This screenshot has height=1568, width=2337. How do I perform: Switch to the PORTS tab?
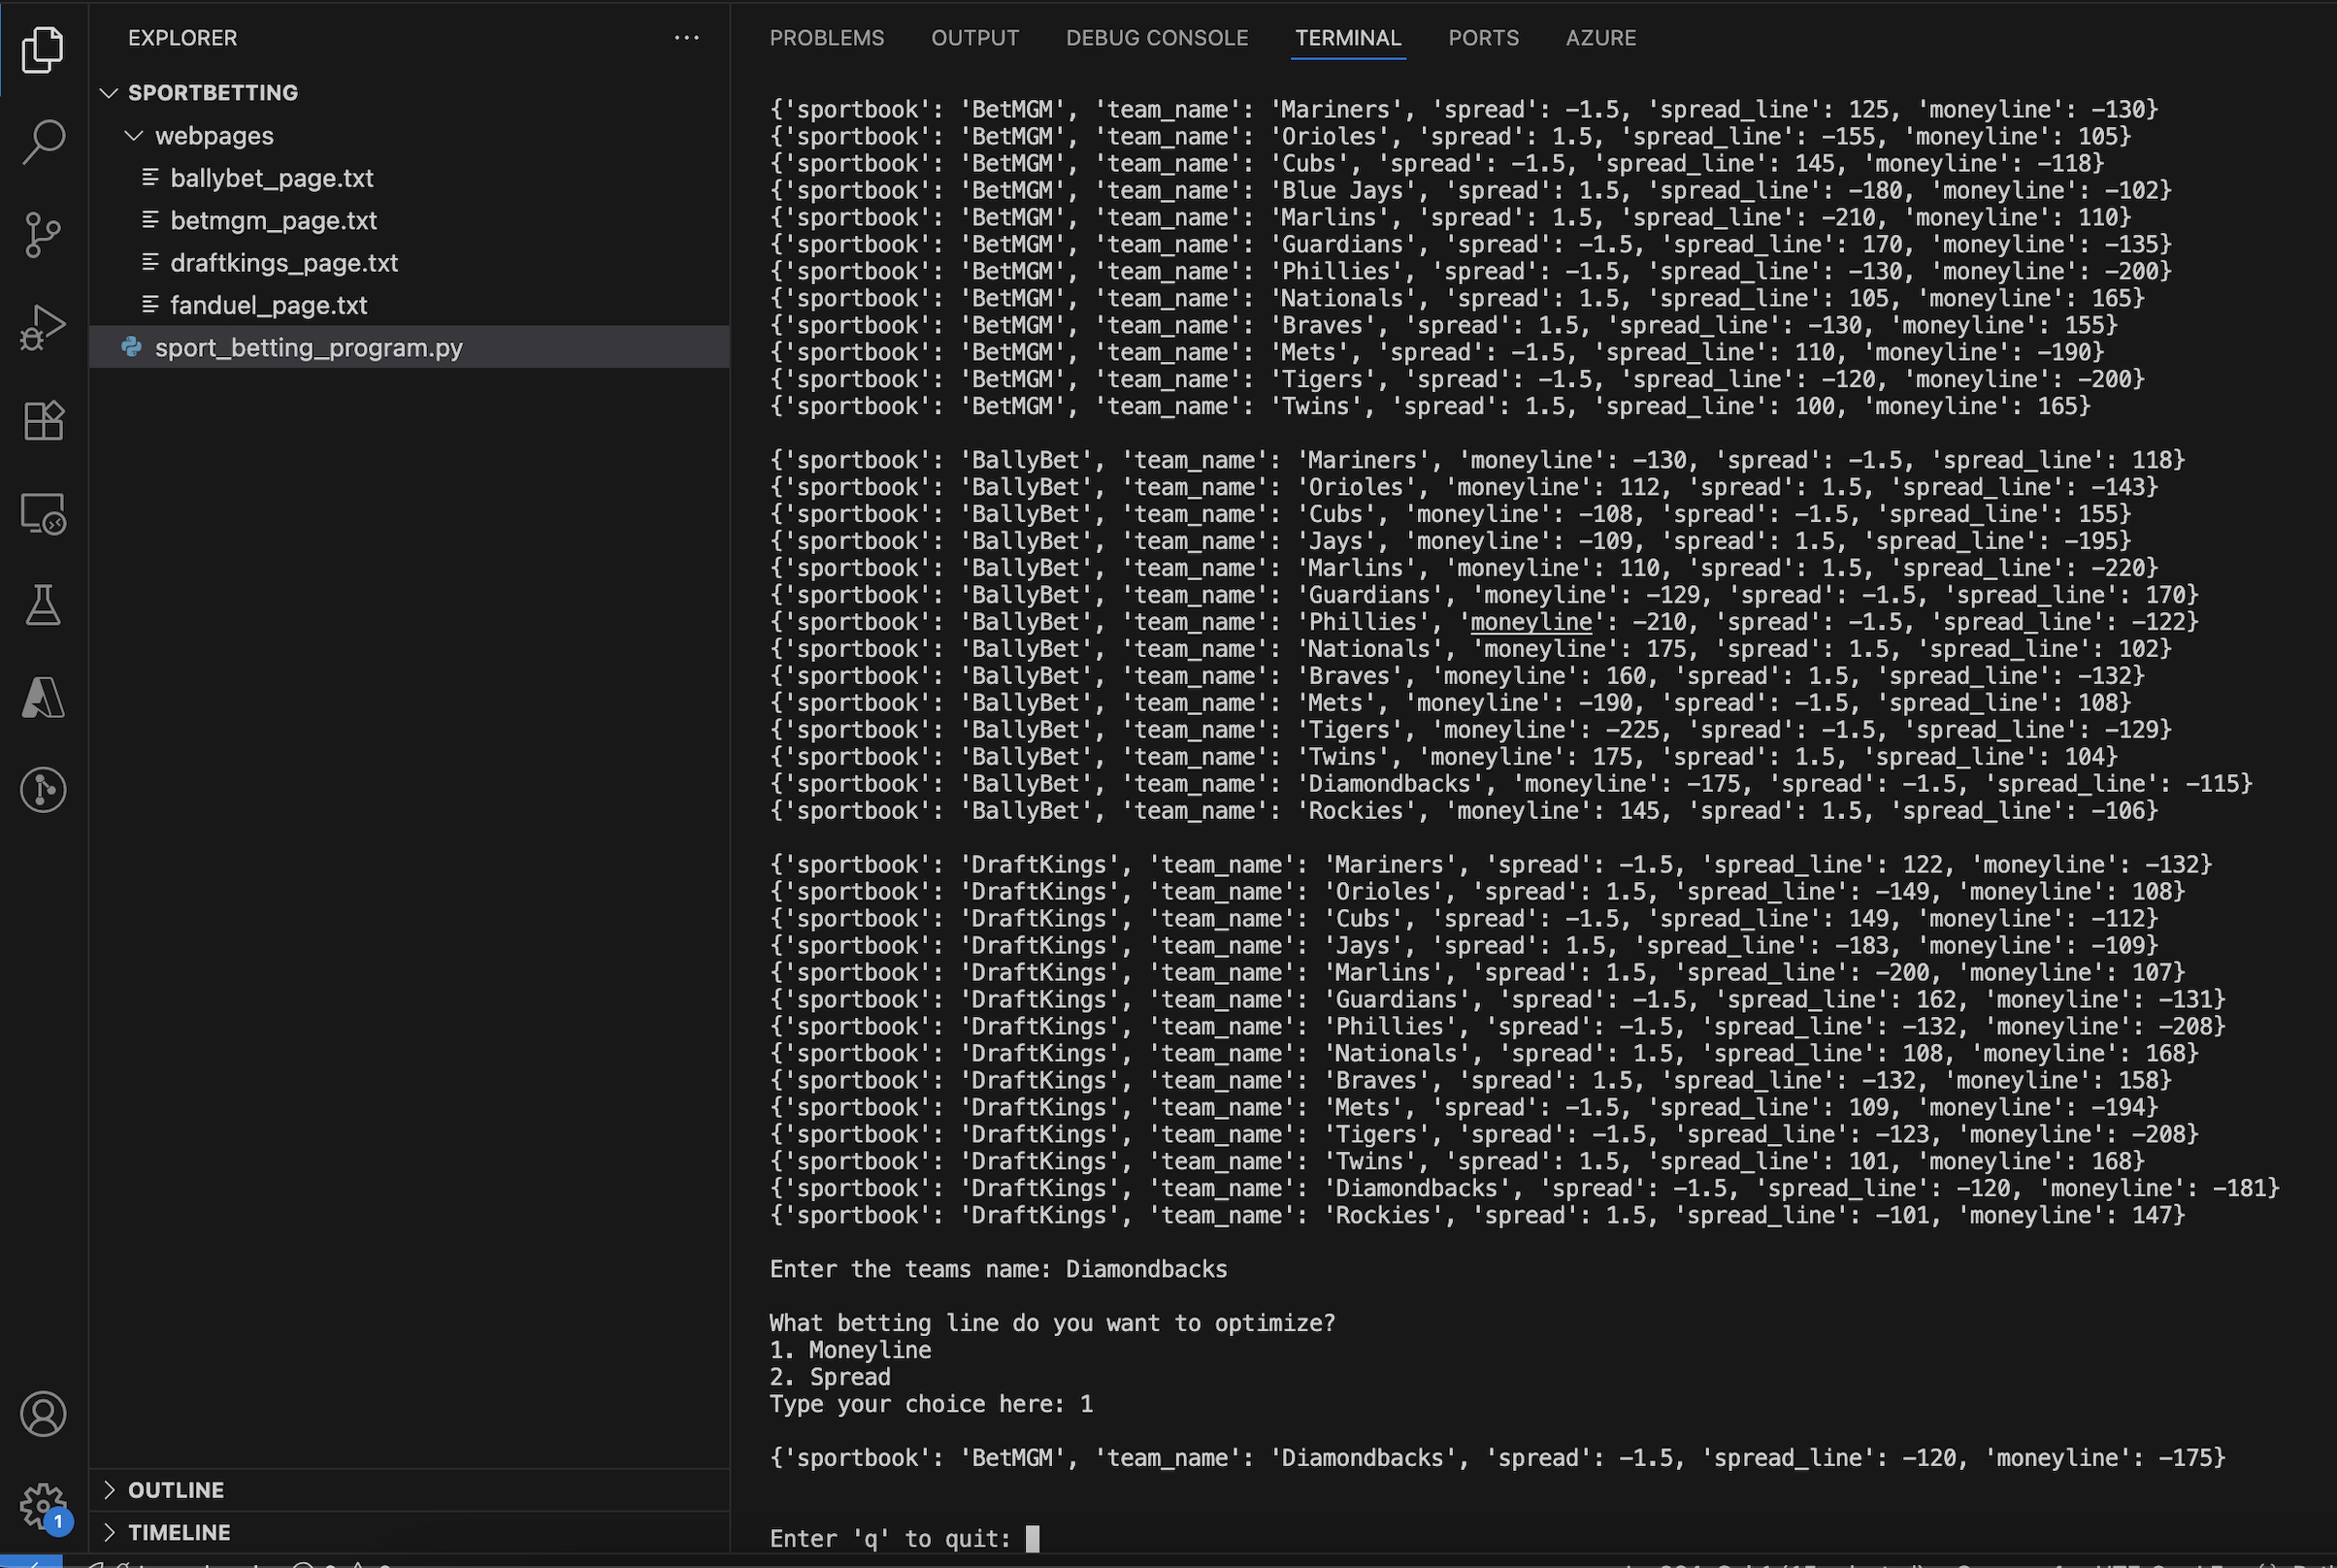[1483, 38]
